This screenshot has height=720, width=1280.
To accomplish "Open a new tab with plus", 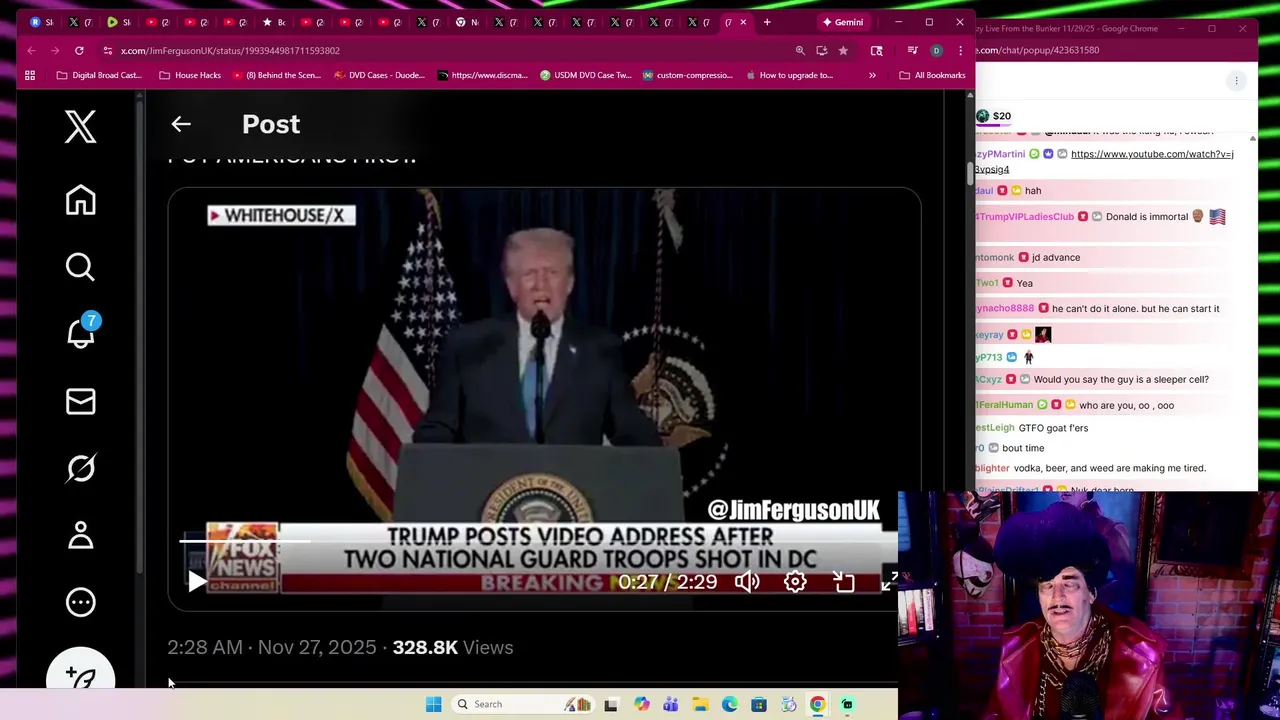I will [x=767, y=22].
